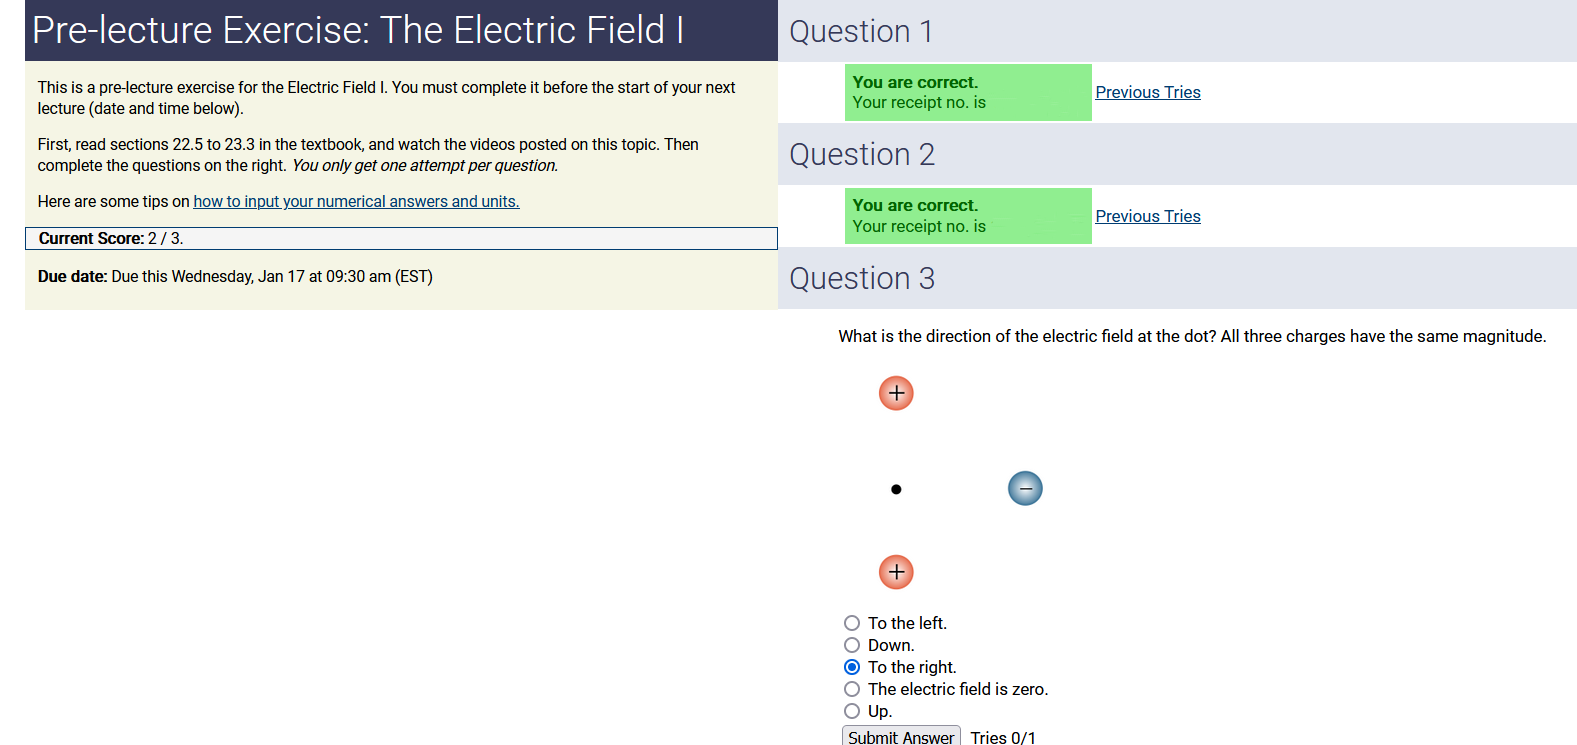Image resolution: width=1577 pixels, height=745 pixels.
Task: Click the Question 2 section header
Action: 862,155
